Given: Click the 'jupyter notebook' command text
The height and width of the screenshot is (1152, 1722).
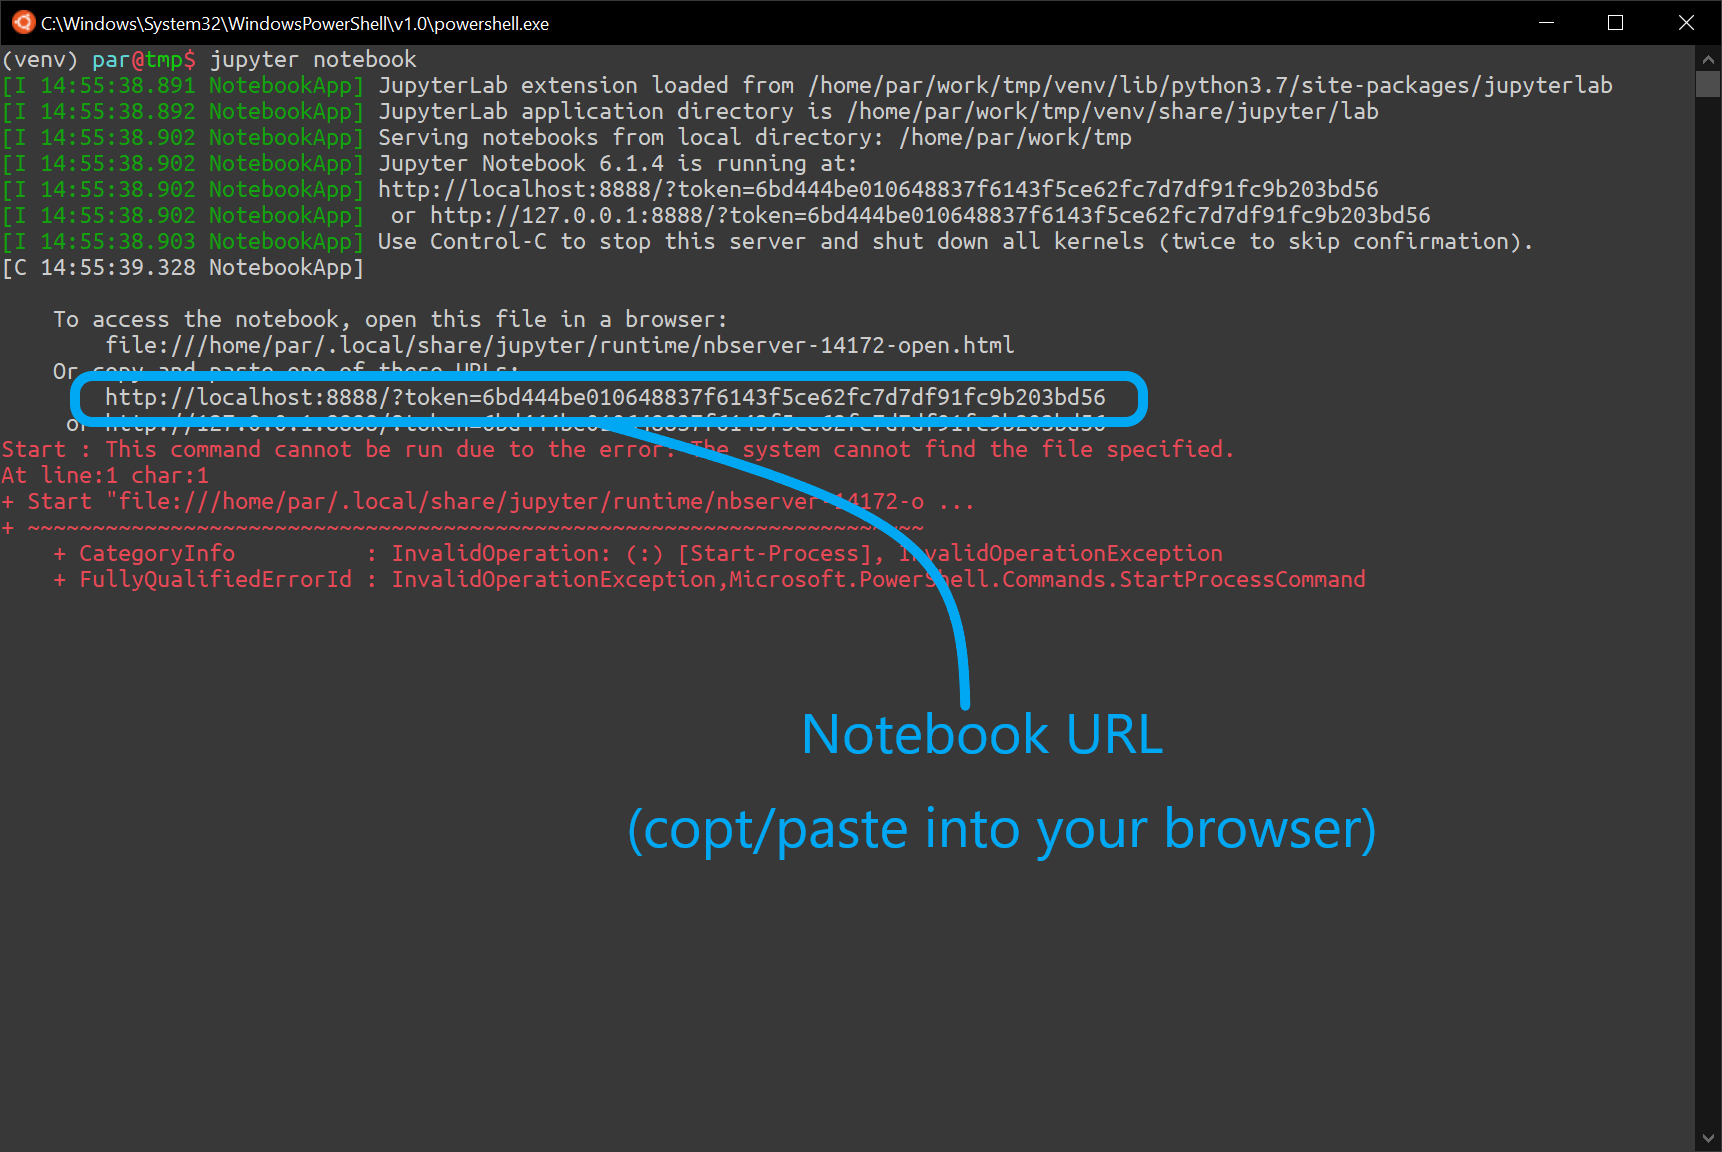Looking at the screenshot, I should click(x=313, y=60).
